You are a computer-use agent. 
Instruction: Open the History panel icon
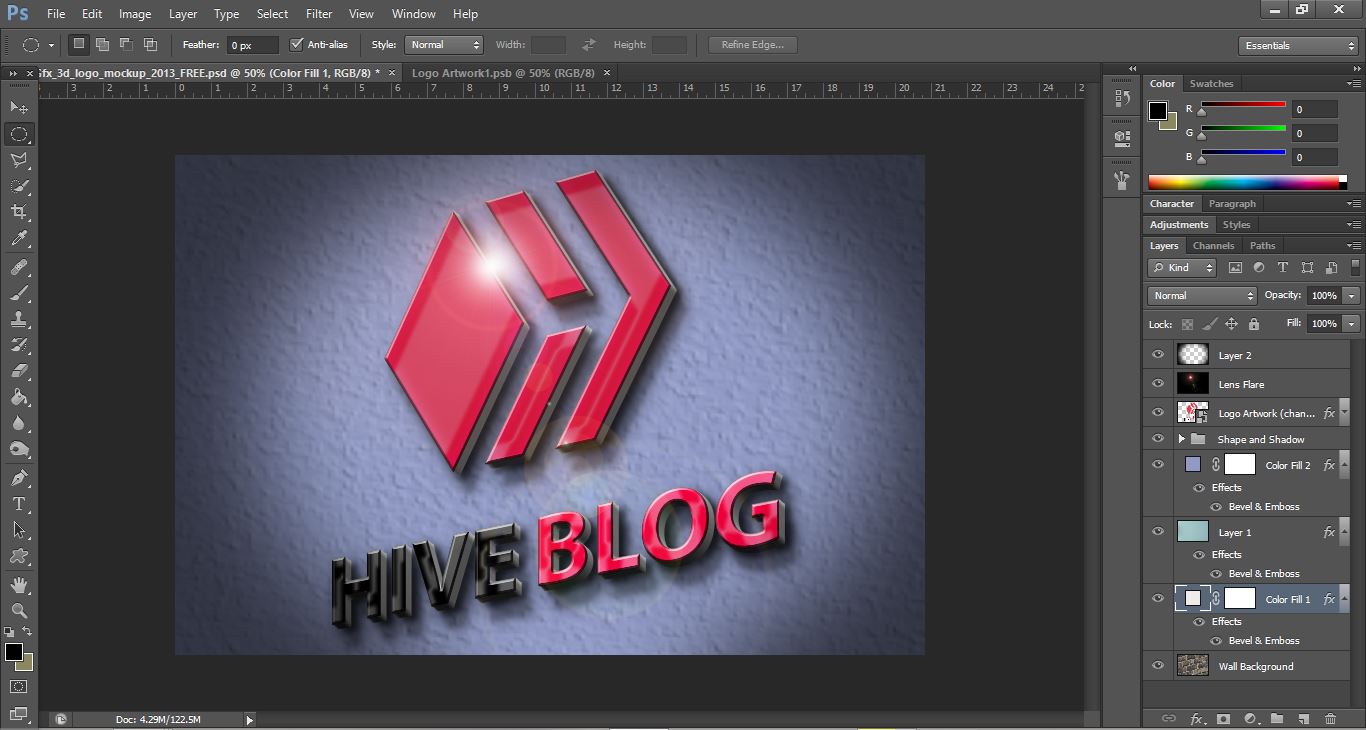point(1122,98)
